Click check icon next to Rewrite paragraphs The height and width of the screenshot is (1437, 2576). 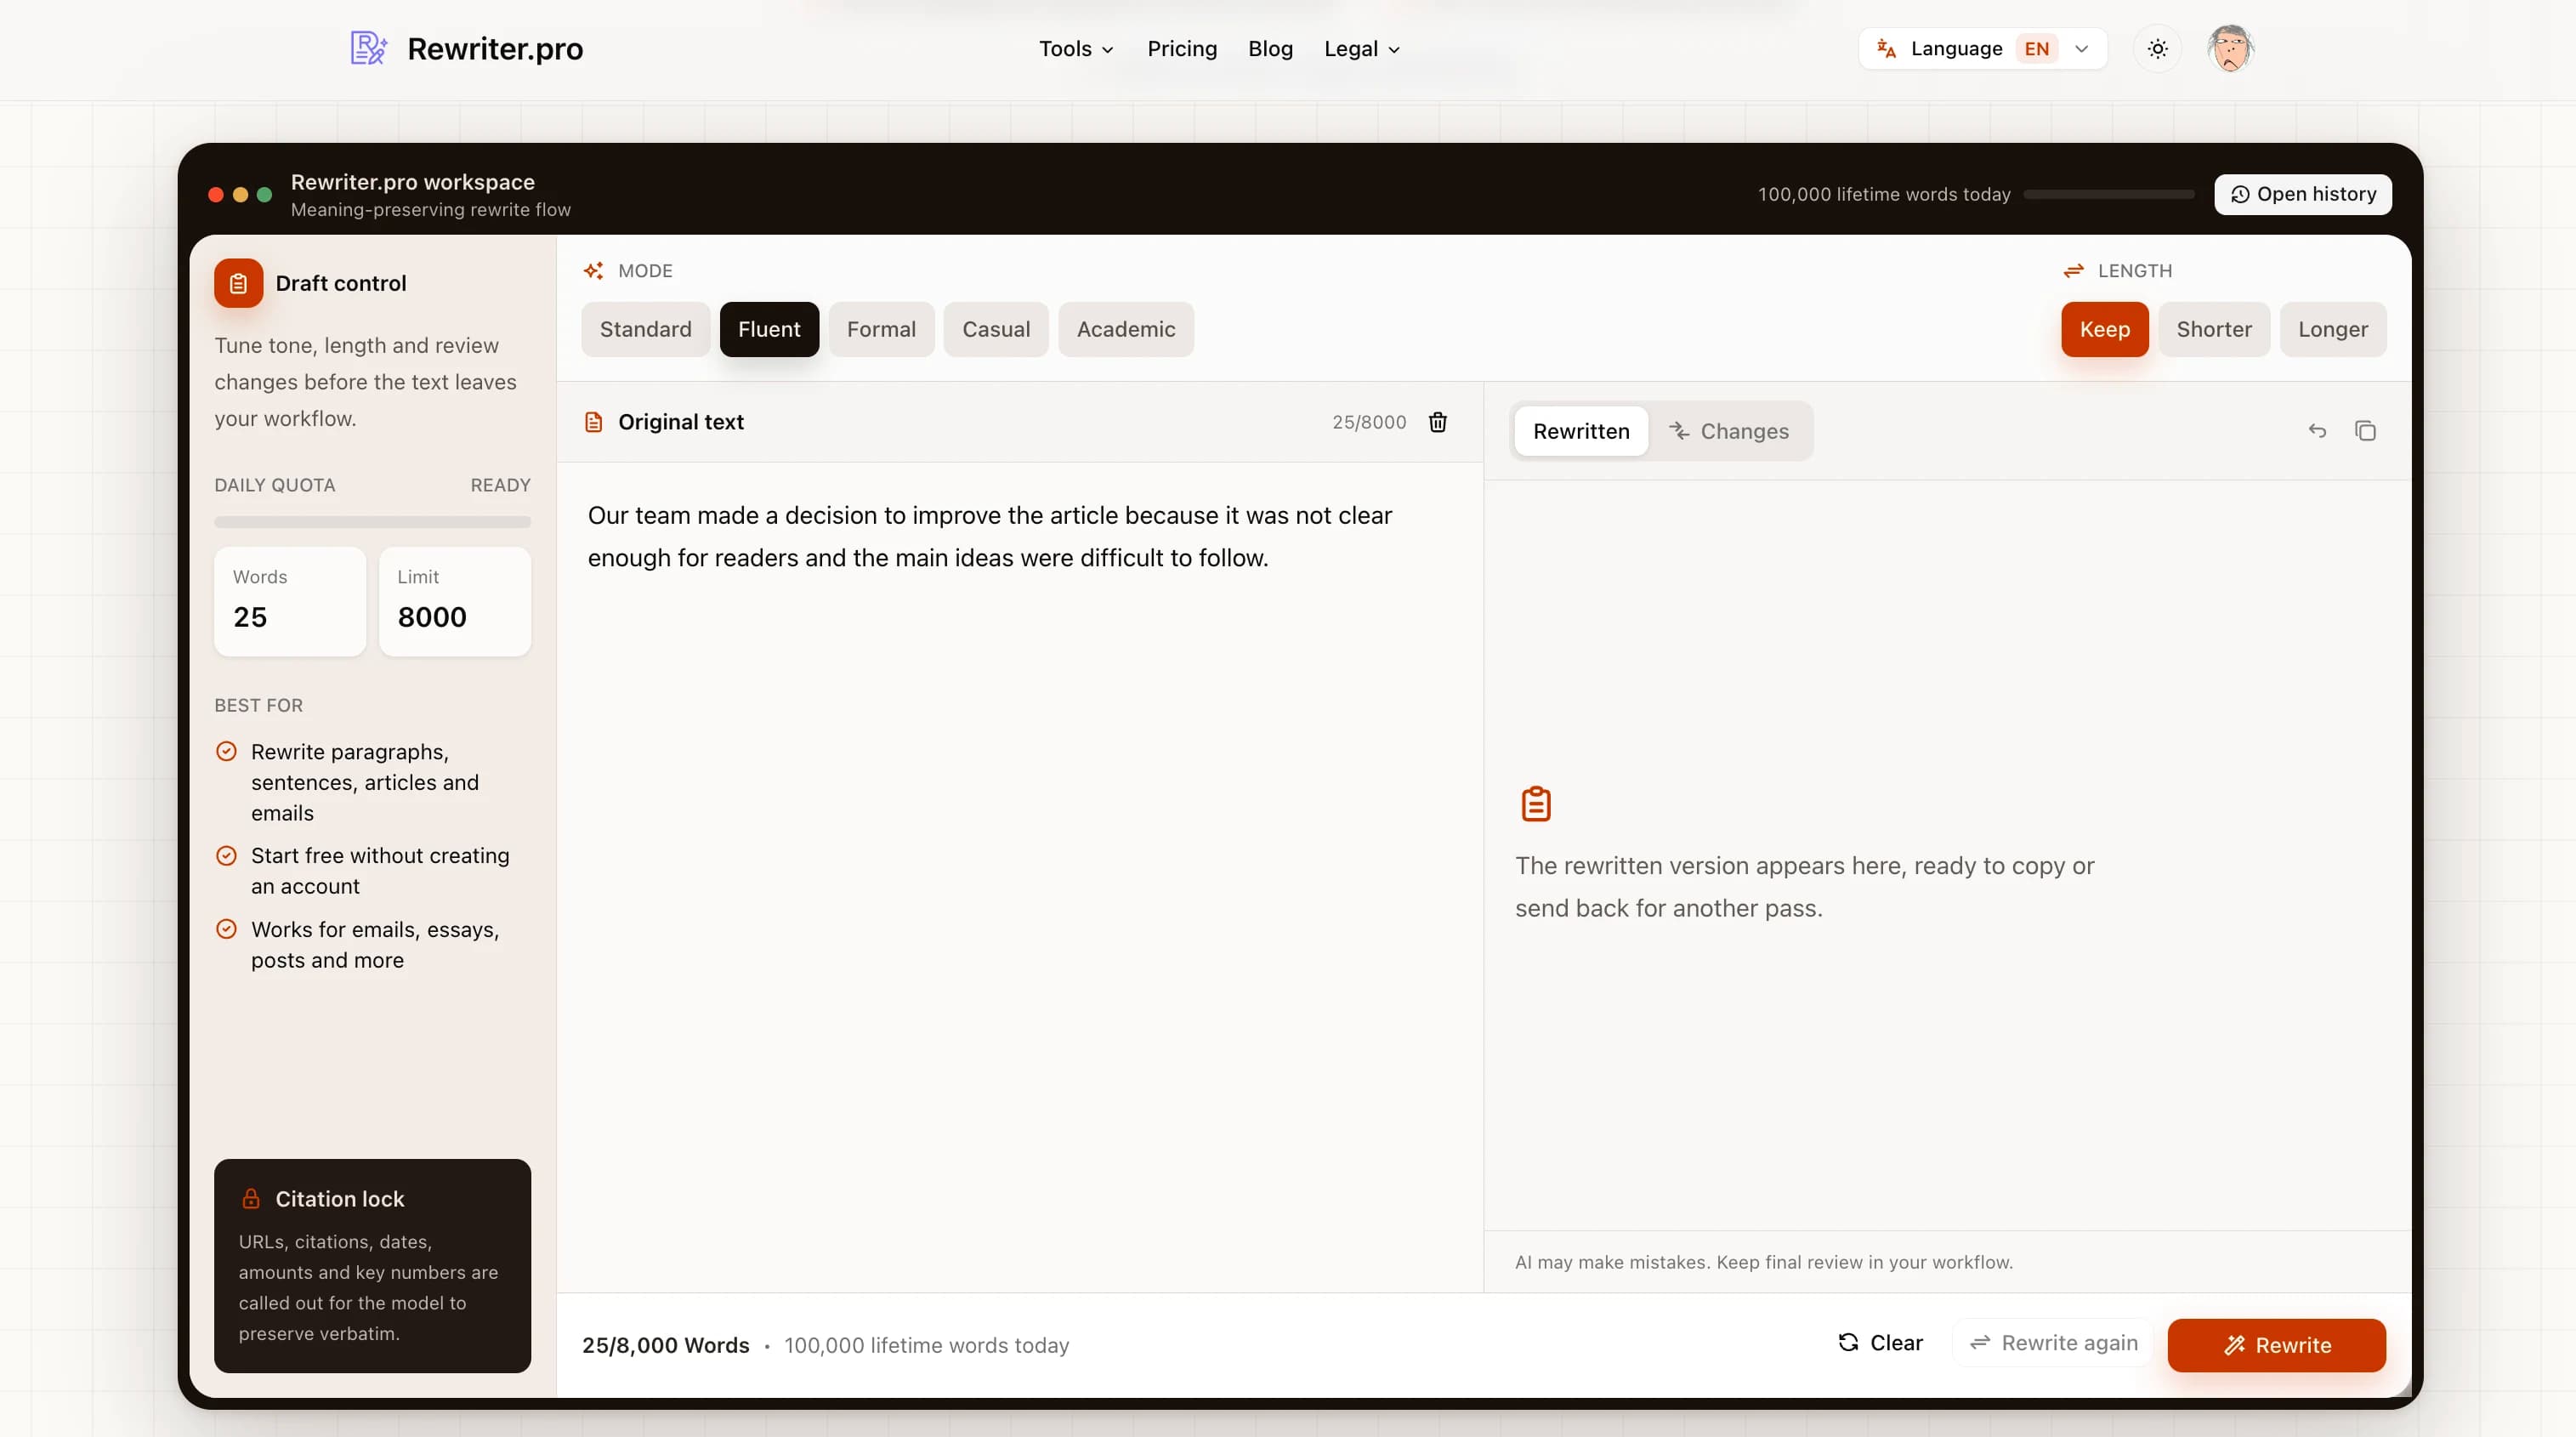(x=227, y=751)
